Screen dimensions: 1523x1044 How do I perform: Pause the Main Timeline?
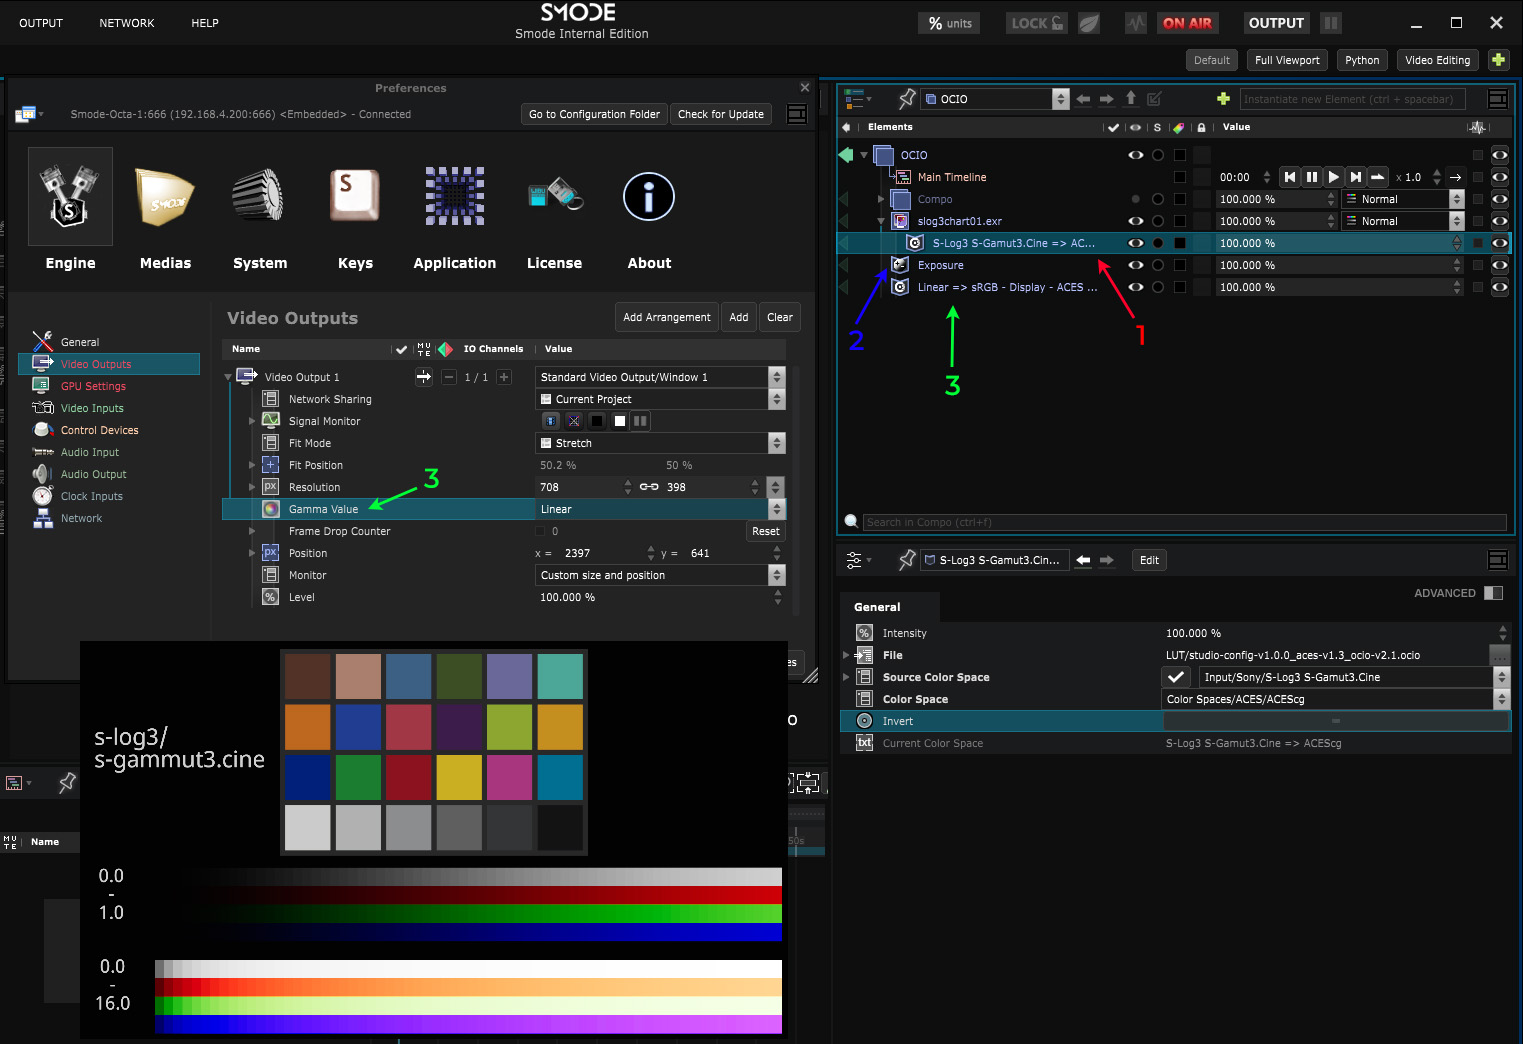[x=1311, y=177]
